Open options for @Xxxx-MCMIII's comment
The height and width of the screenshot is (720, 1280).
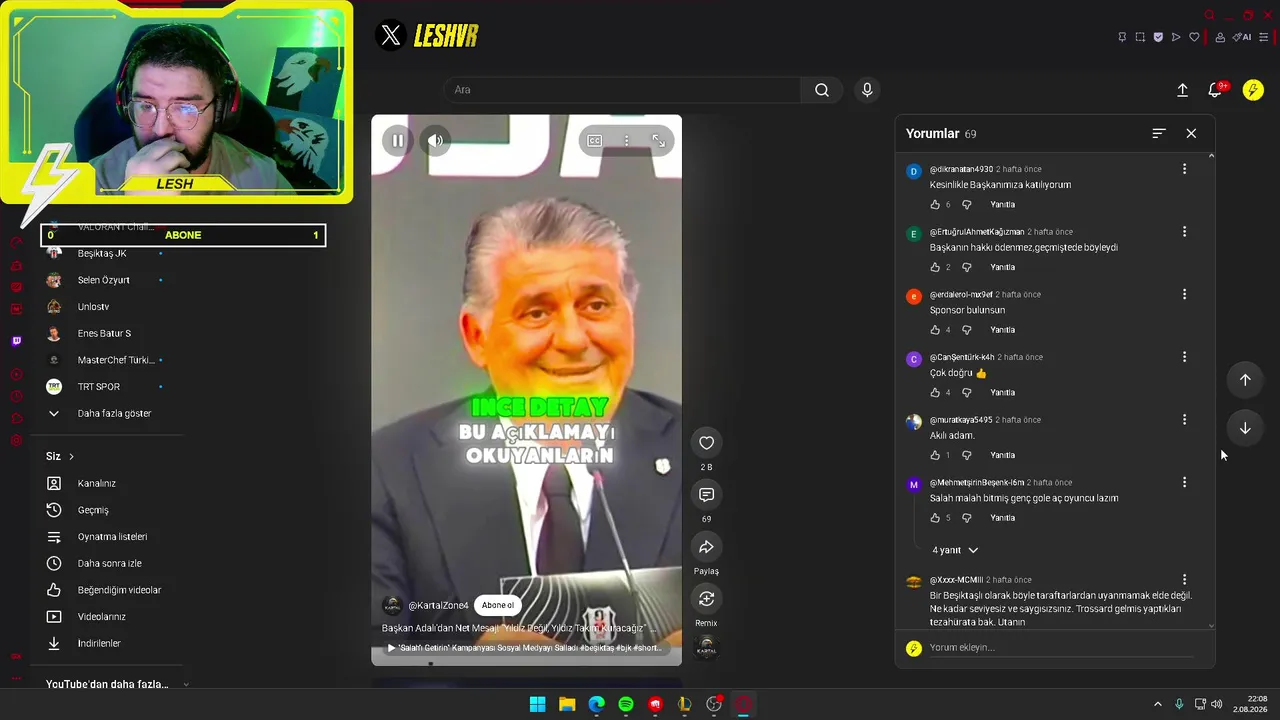coord(1184,580)
